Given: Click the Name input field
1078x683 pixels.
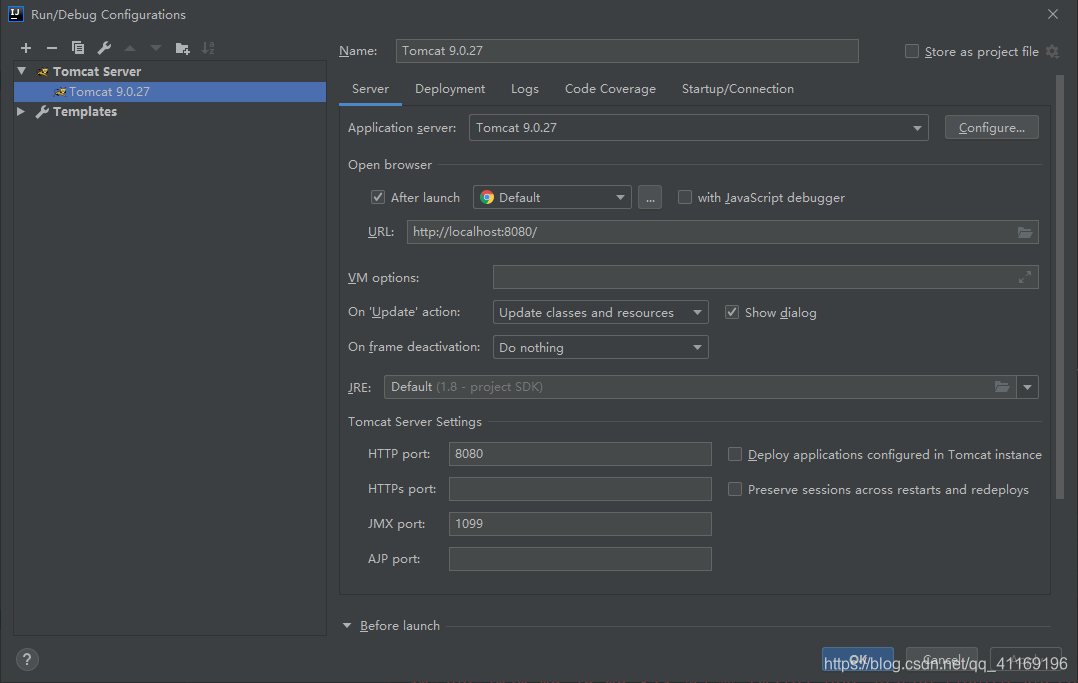Looking at the screenshot, I should tap(627, 51).
